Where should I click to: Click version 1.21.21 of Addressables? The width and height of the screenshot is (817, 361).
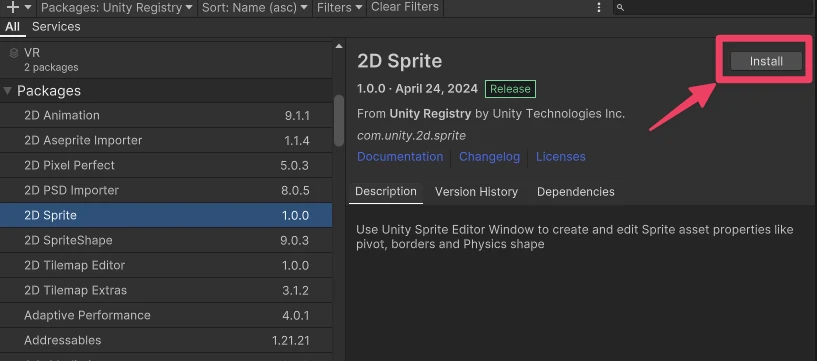pos(290,341)
